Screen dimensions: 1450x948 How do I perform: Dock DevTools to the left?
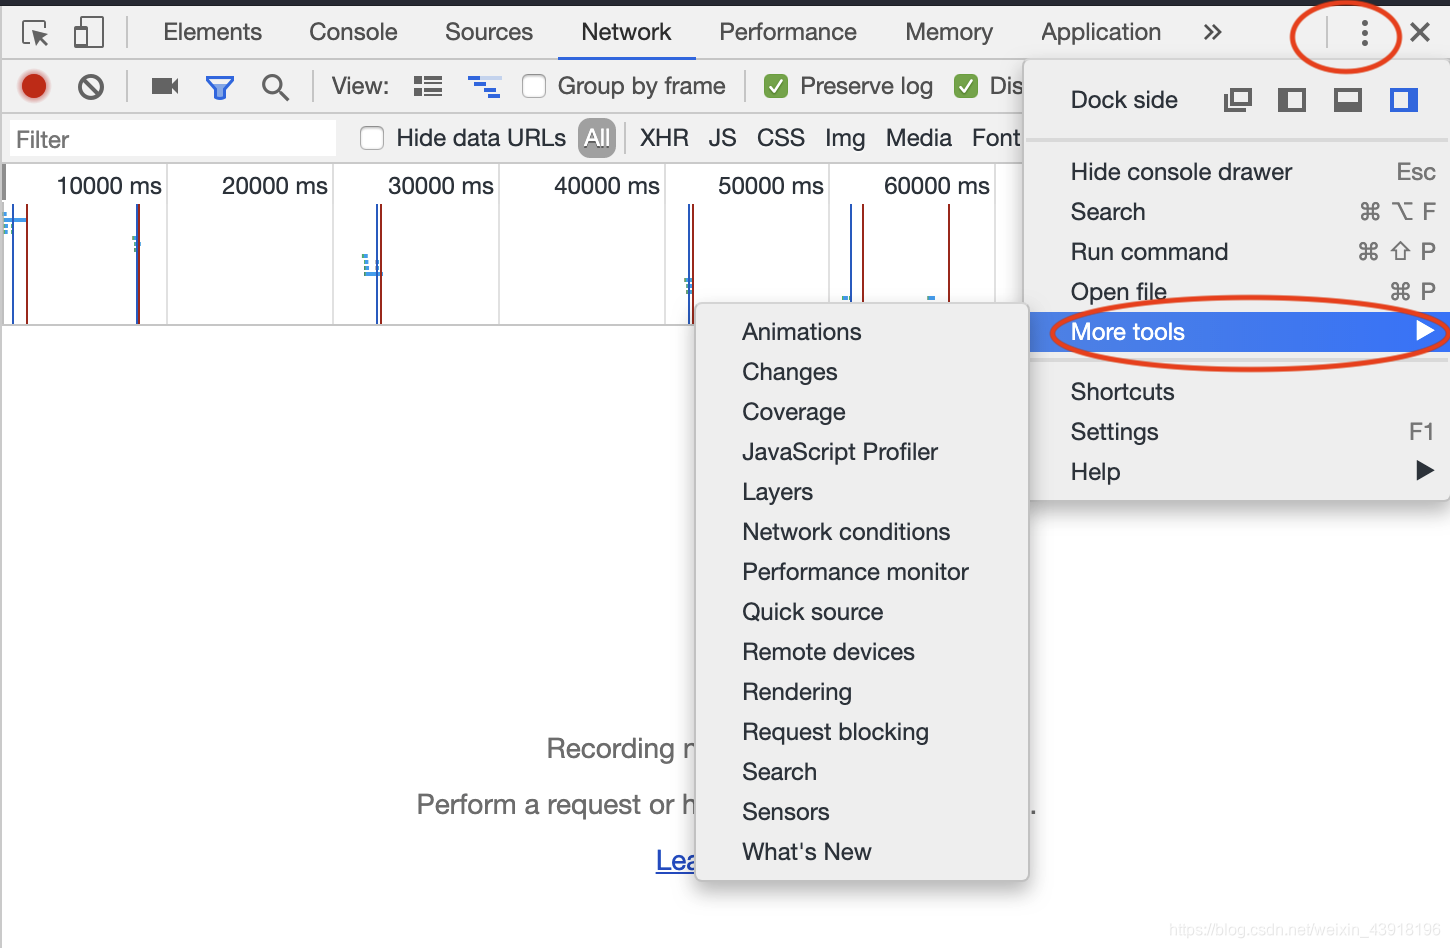(x=1292, y=100)
